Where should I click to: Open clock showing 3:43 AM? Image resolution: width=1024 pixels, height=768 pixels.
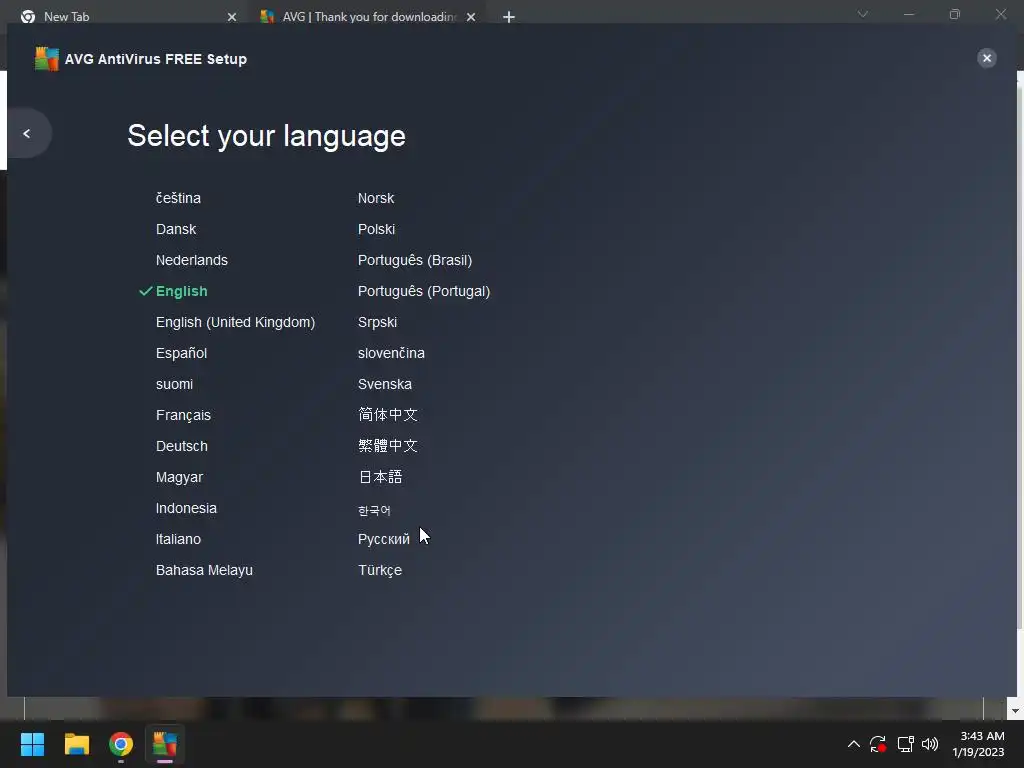978,744
